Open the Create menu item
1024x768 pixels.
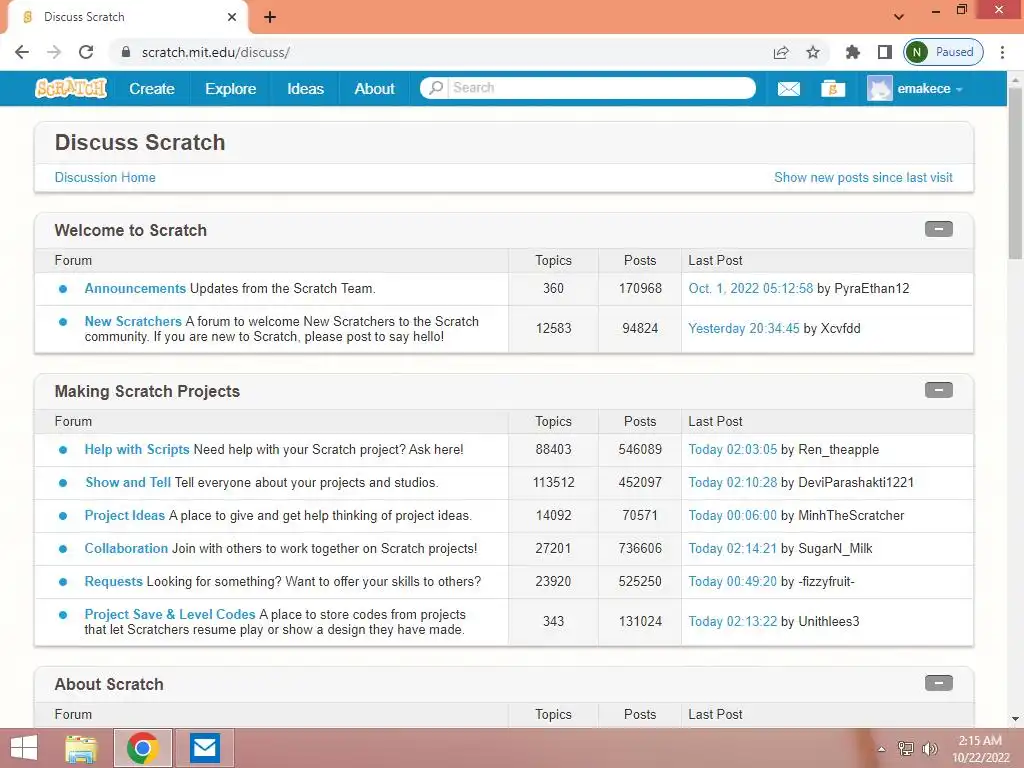tap(152, 89)
